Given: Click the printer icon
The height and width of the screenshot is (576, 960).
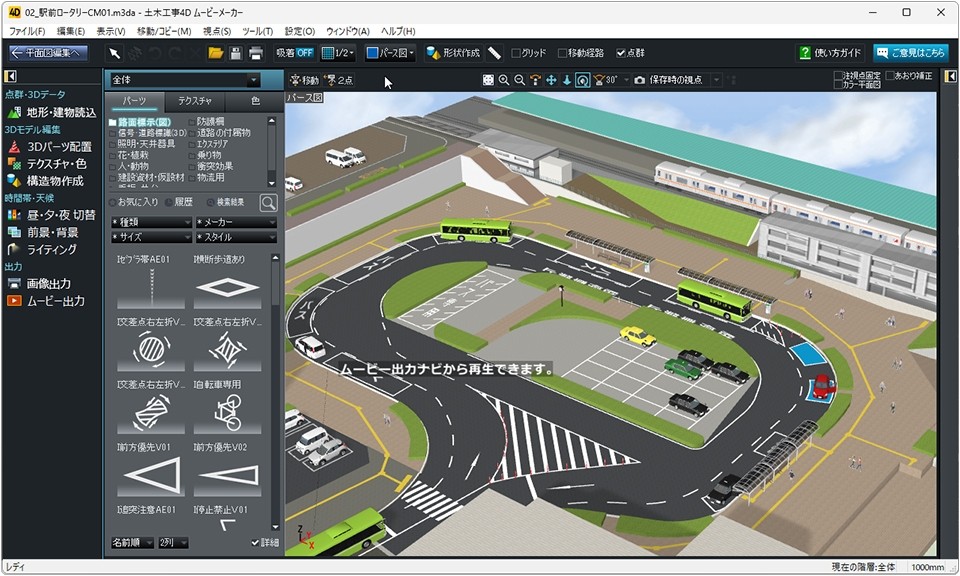Looking at the screenshot, I should pyautogui.click(x=255, y=53).
